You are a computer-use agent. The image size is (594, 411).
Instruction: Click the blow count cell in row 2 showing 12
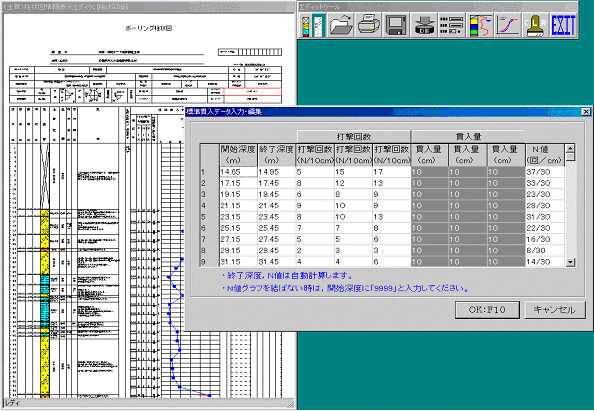pos(353,183)
